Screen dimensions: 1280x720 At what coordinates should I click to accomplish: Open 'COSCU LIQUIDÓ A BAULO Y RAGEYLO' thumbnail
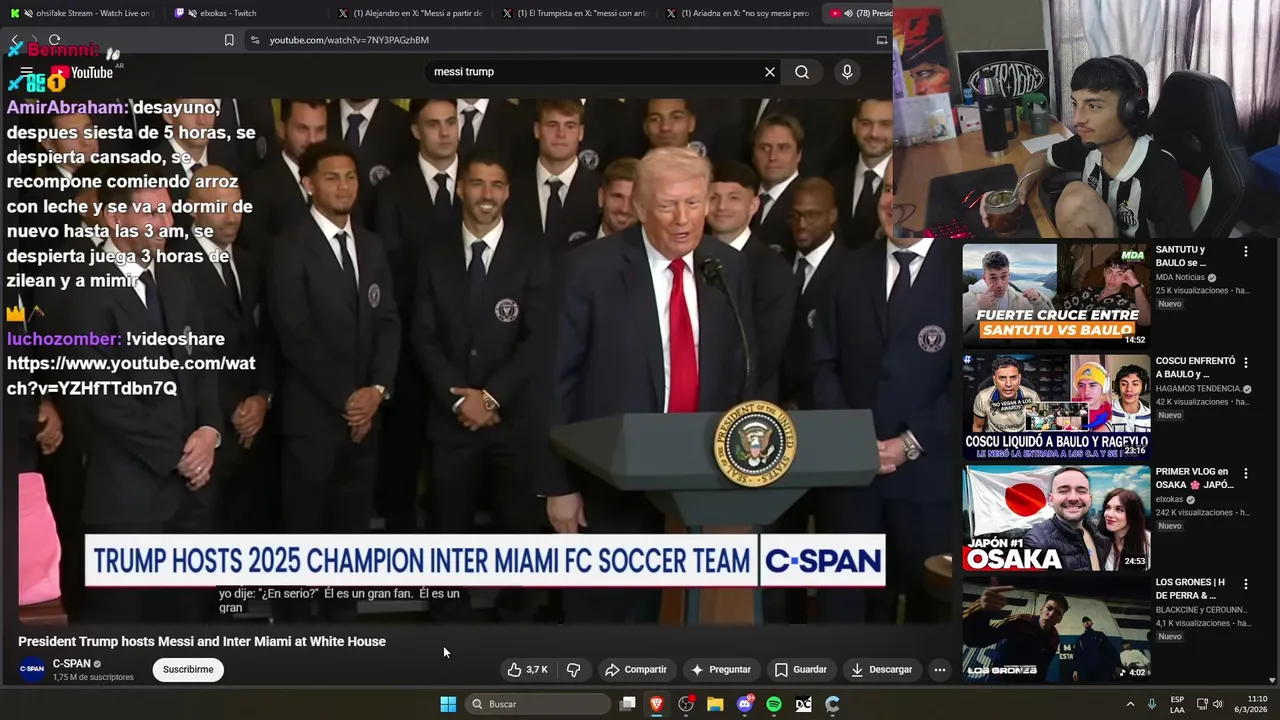click(1056, 406)
